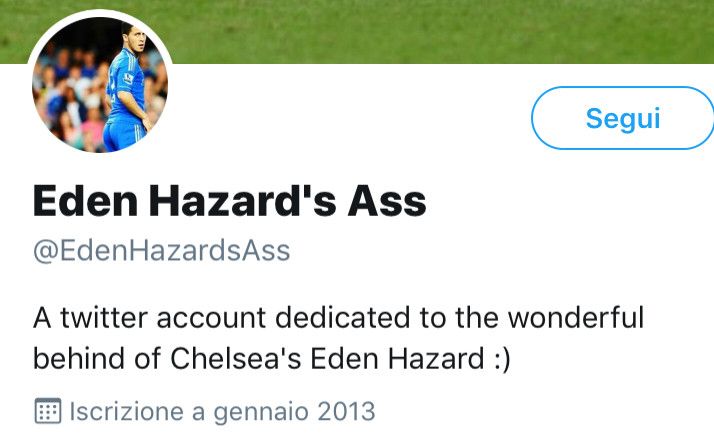This screenshot has width=714, height=434.
Task: Select the @EdenHazardsAss handle
Action: click(x=161, y=250)
